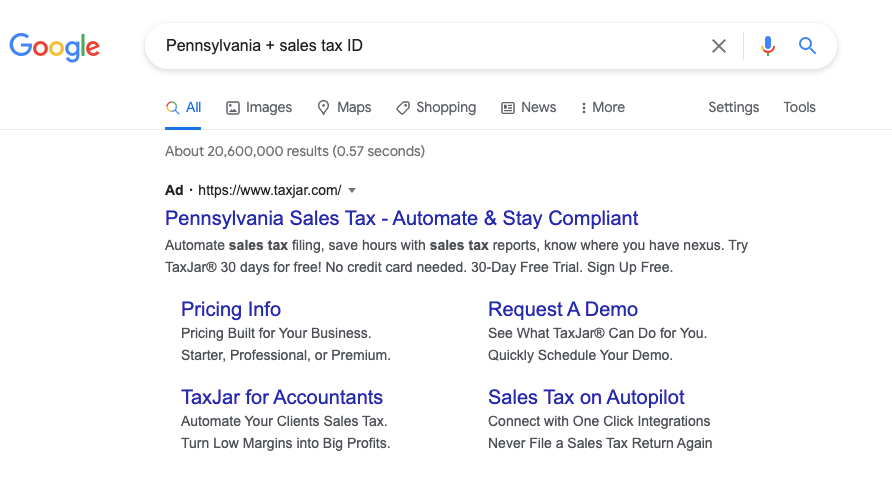The image size is (892, 480).
Task: Start voice search with microphone icon
Action: [768, 46]
